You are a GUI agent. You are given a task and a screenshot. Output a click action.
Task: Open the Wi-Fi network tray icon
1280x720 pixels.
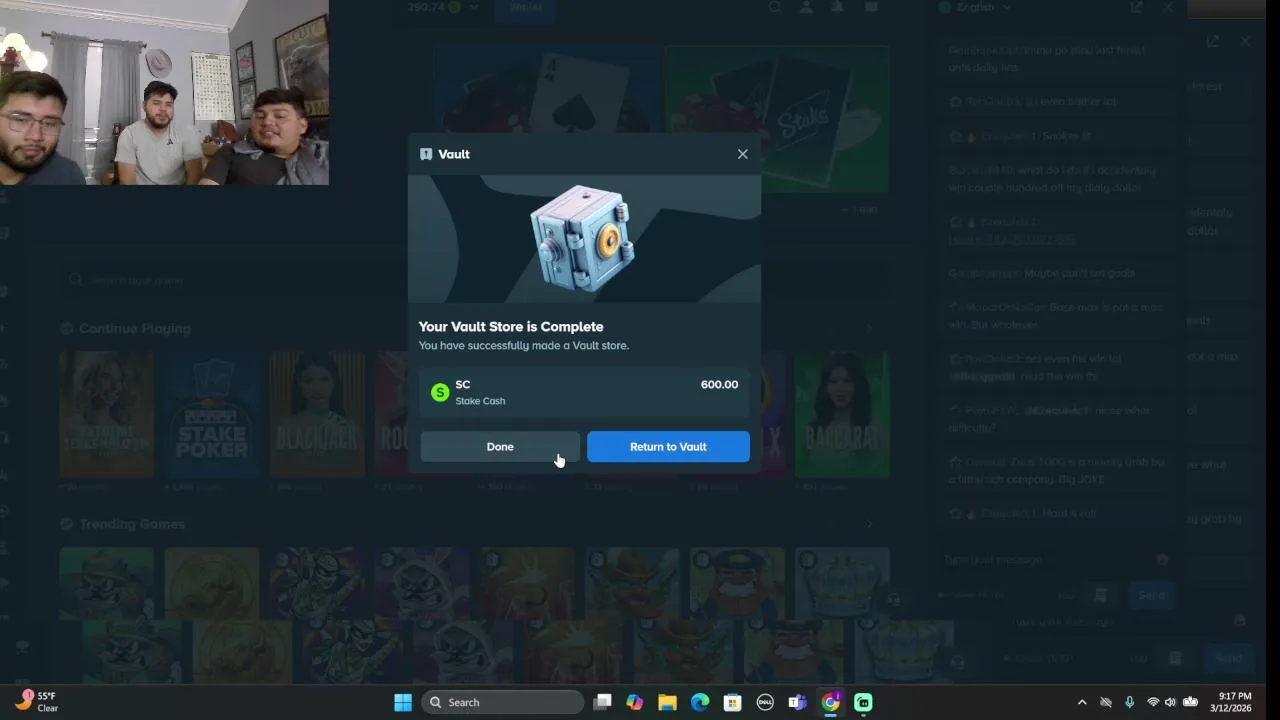pos(1153,702)
